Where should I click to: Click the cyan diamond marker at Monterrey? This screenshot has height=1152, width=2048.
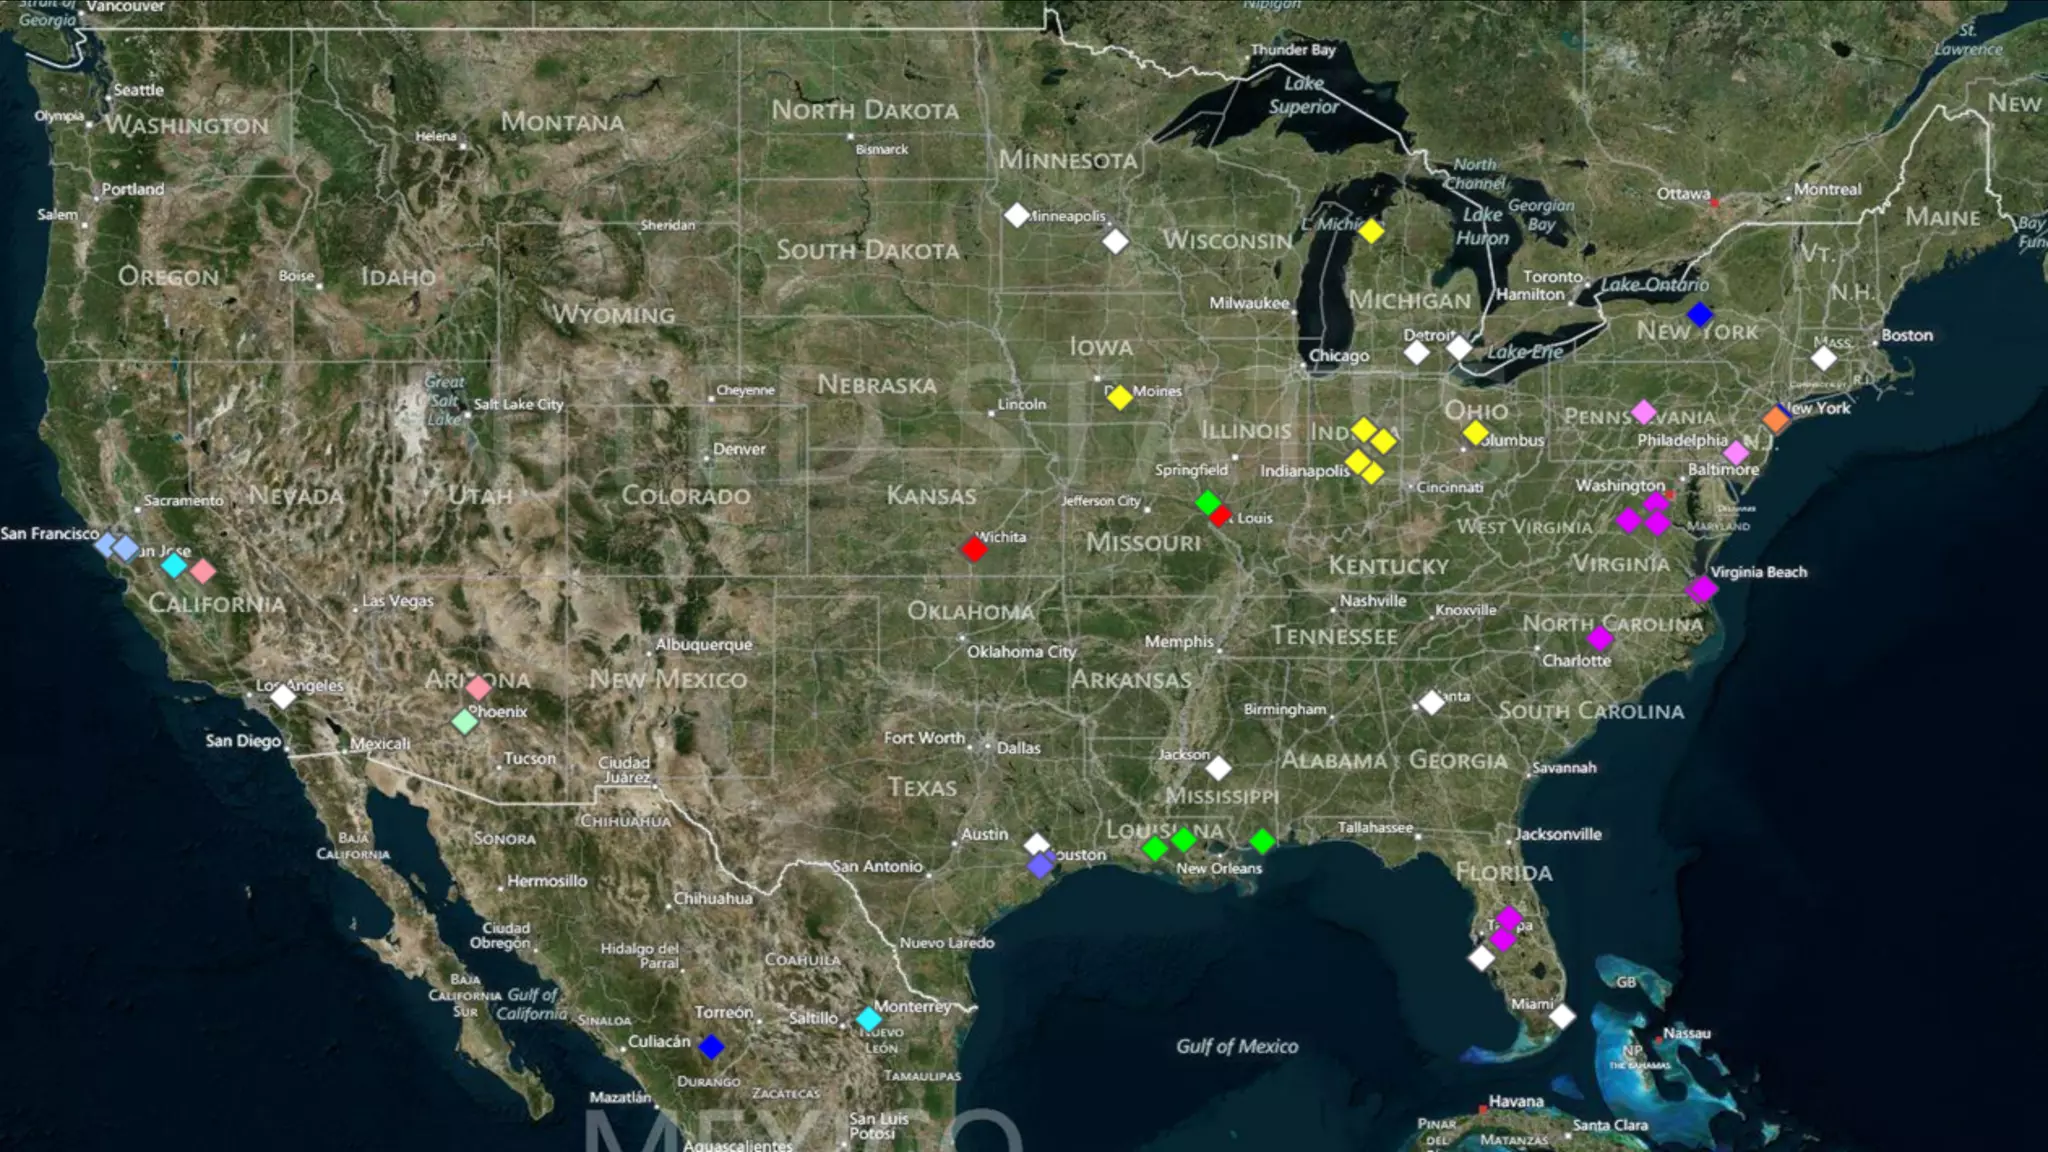point(869,1019)
